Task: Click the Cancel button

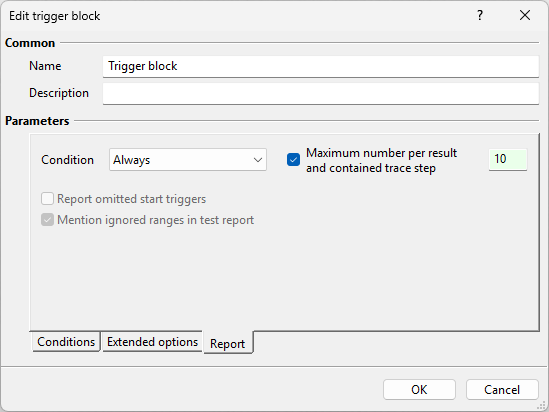Action: pyautogui.click(x=502, y=390)
